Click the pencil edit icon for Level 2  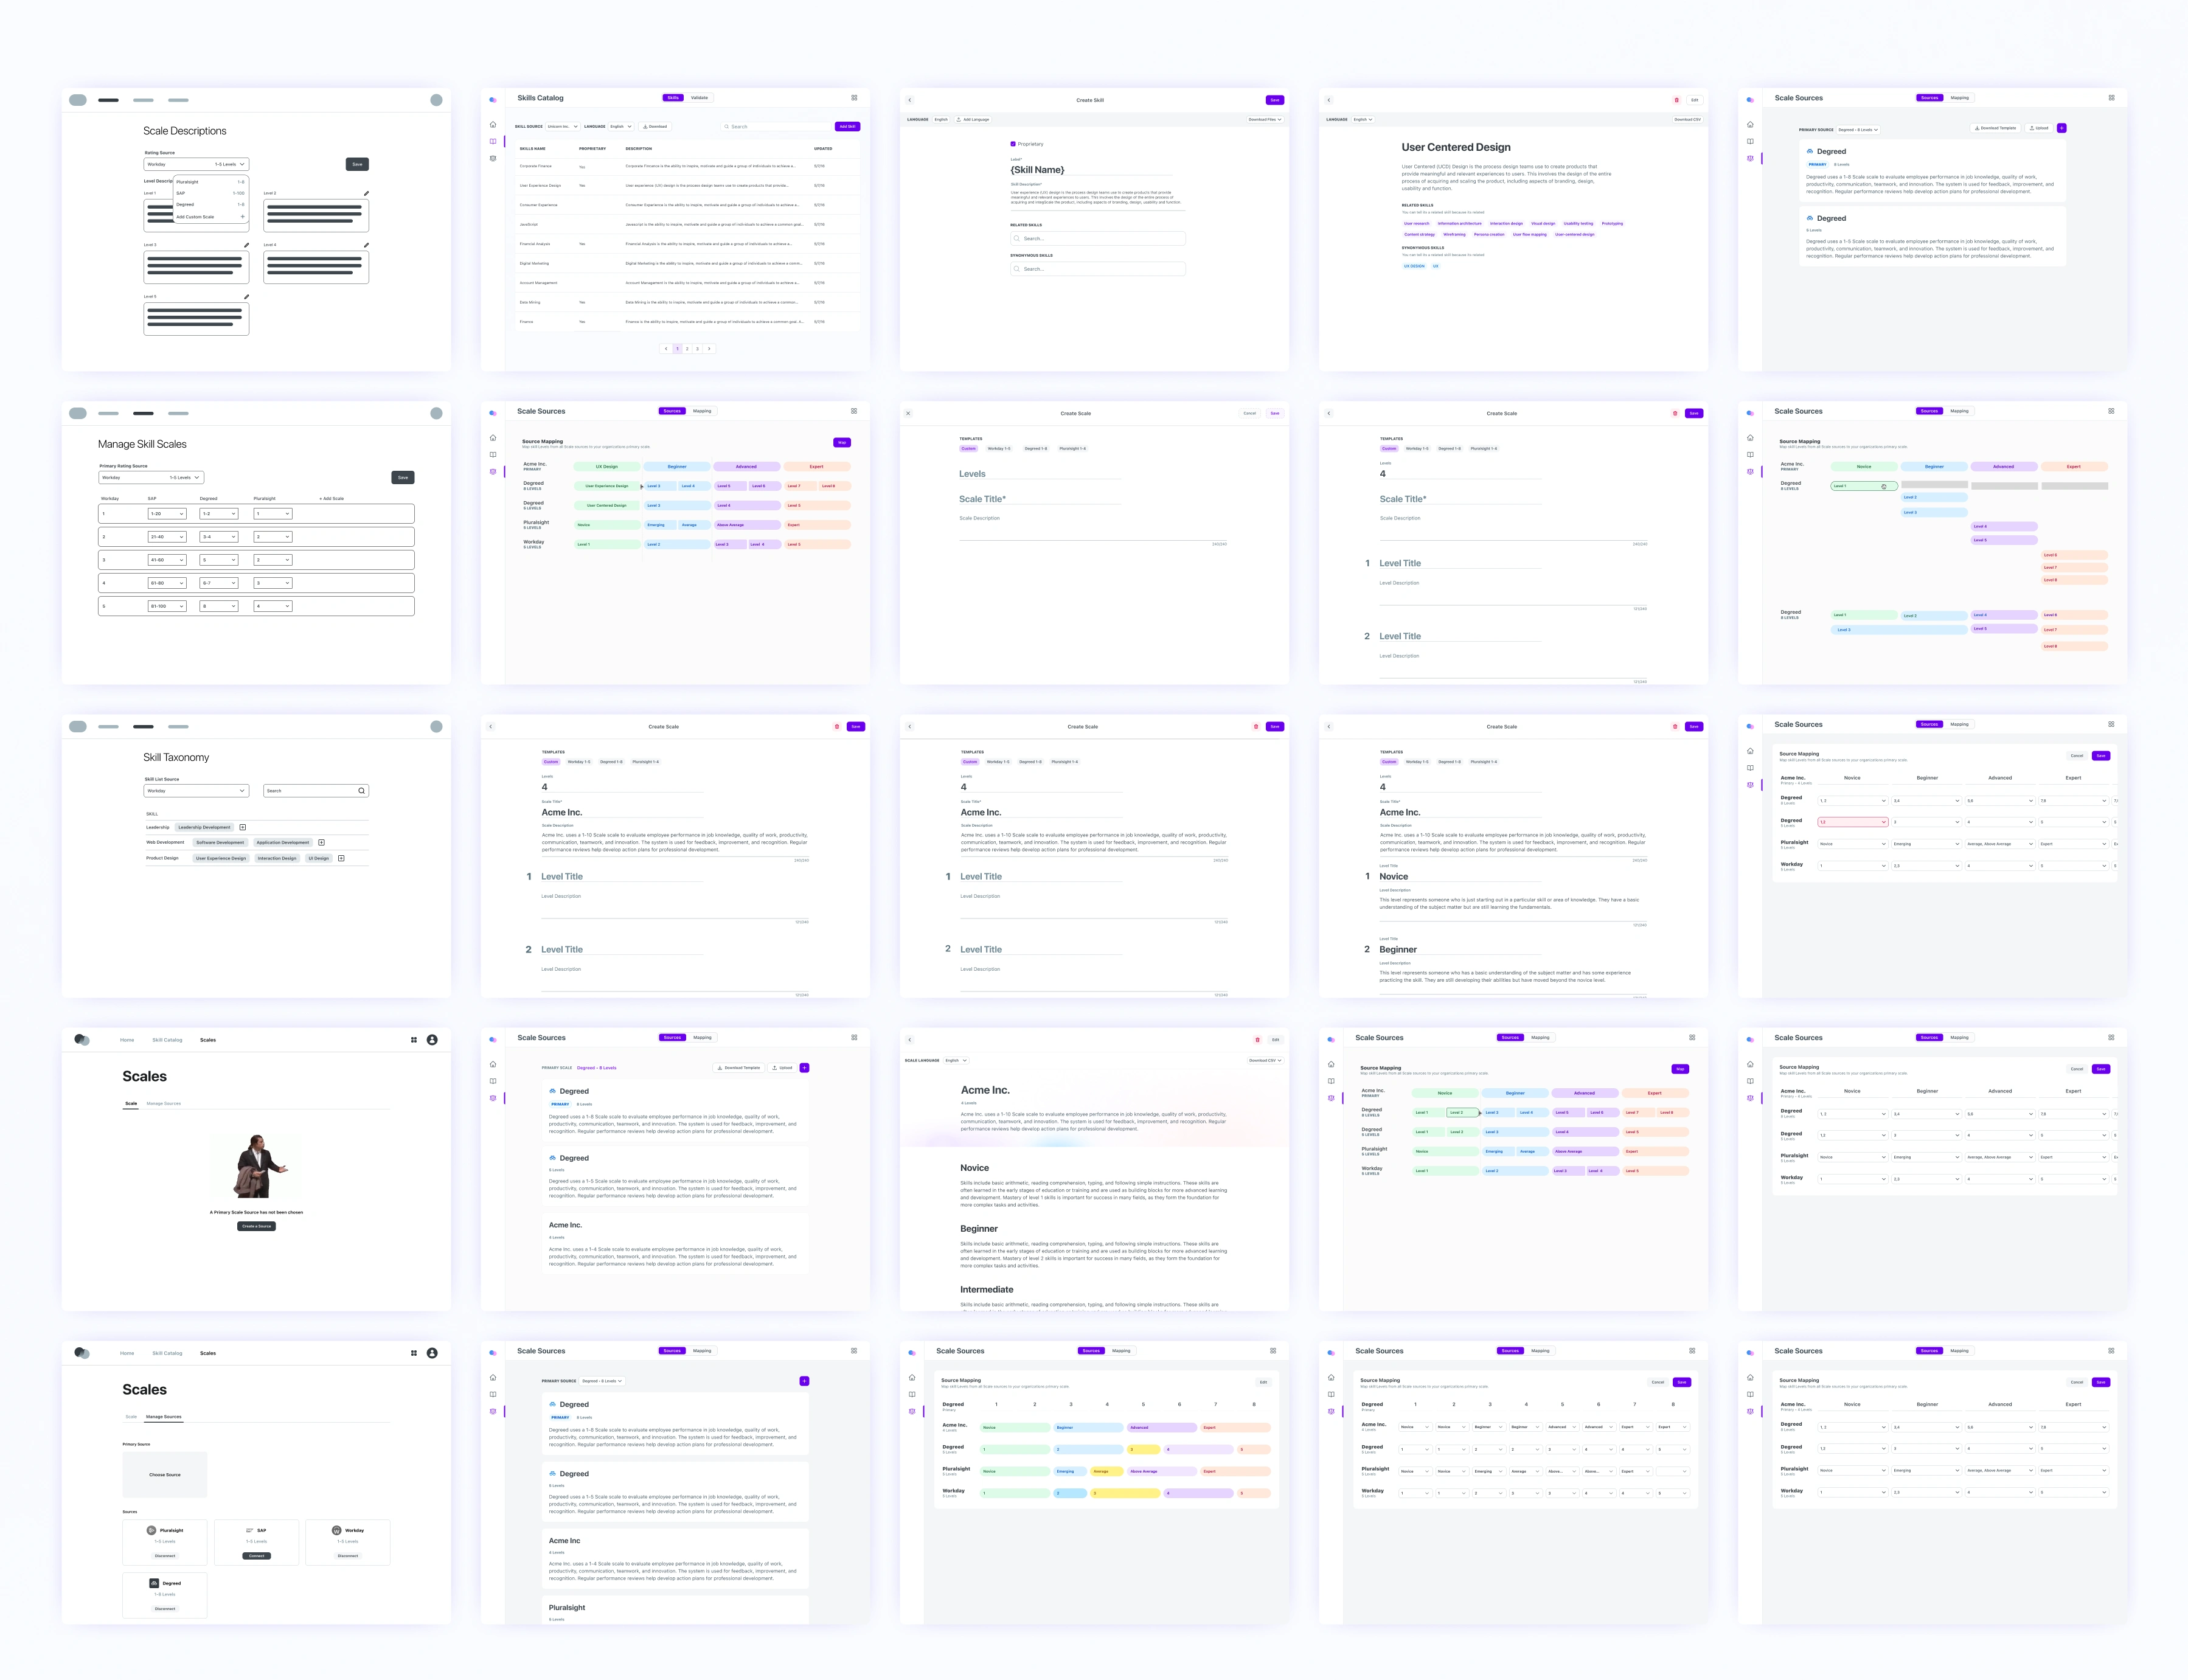point(366,193)
